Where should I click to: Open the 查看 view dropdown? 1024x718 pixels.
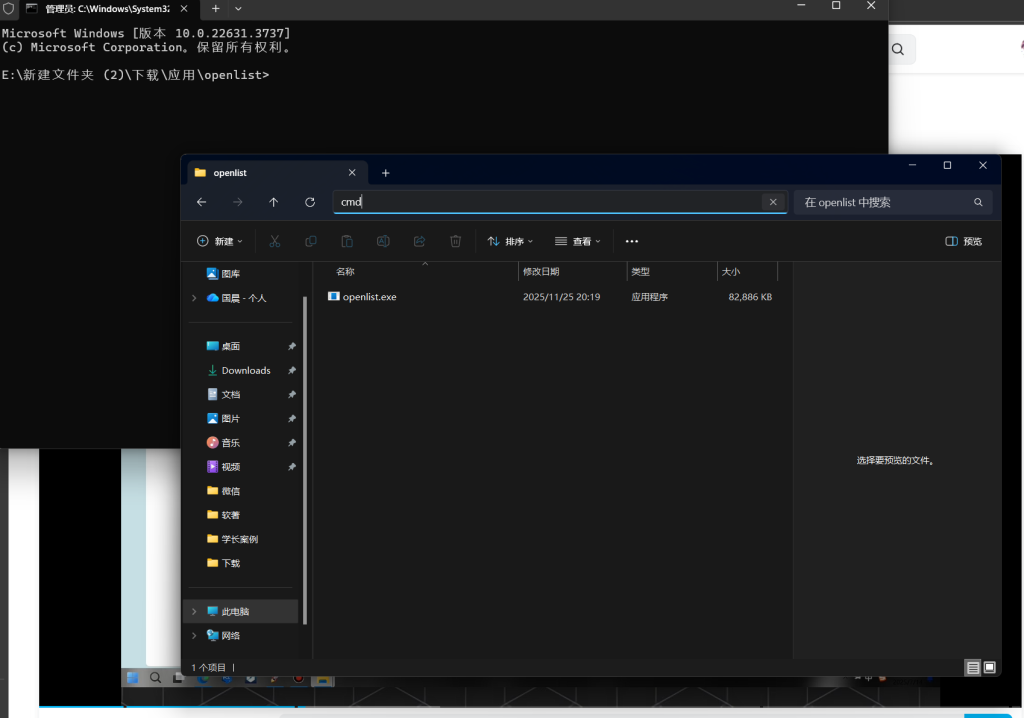(578, 241)
